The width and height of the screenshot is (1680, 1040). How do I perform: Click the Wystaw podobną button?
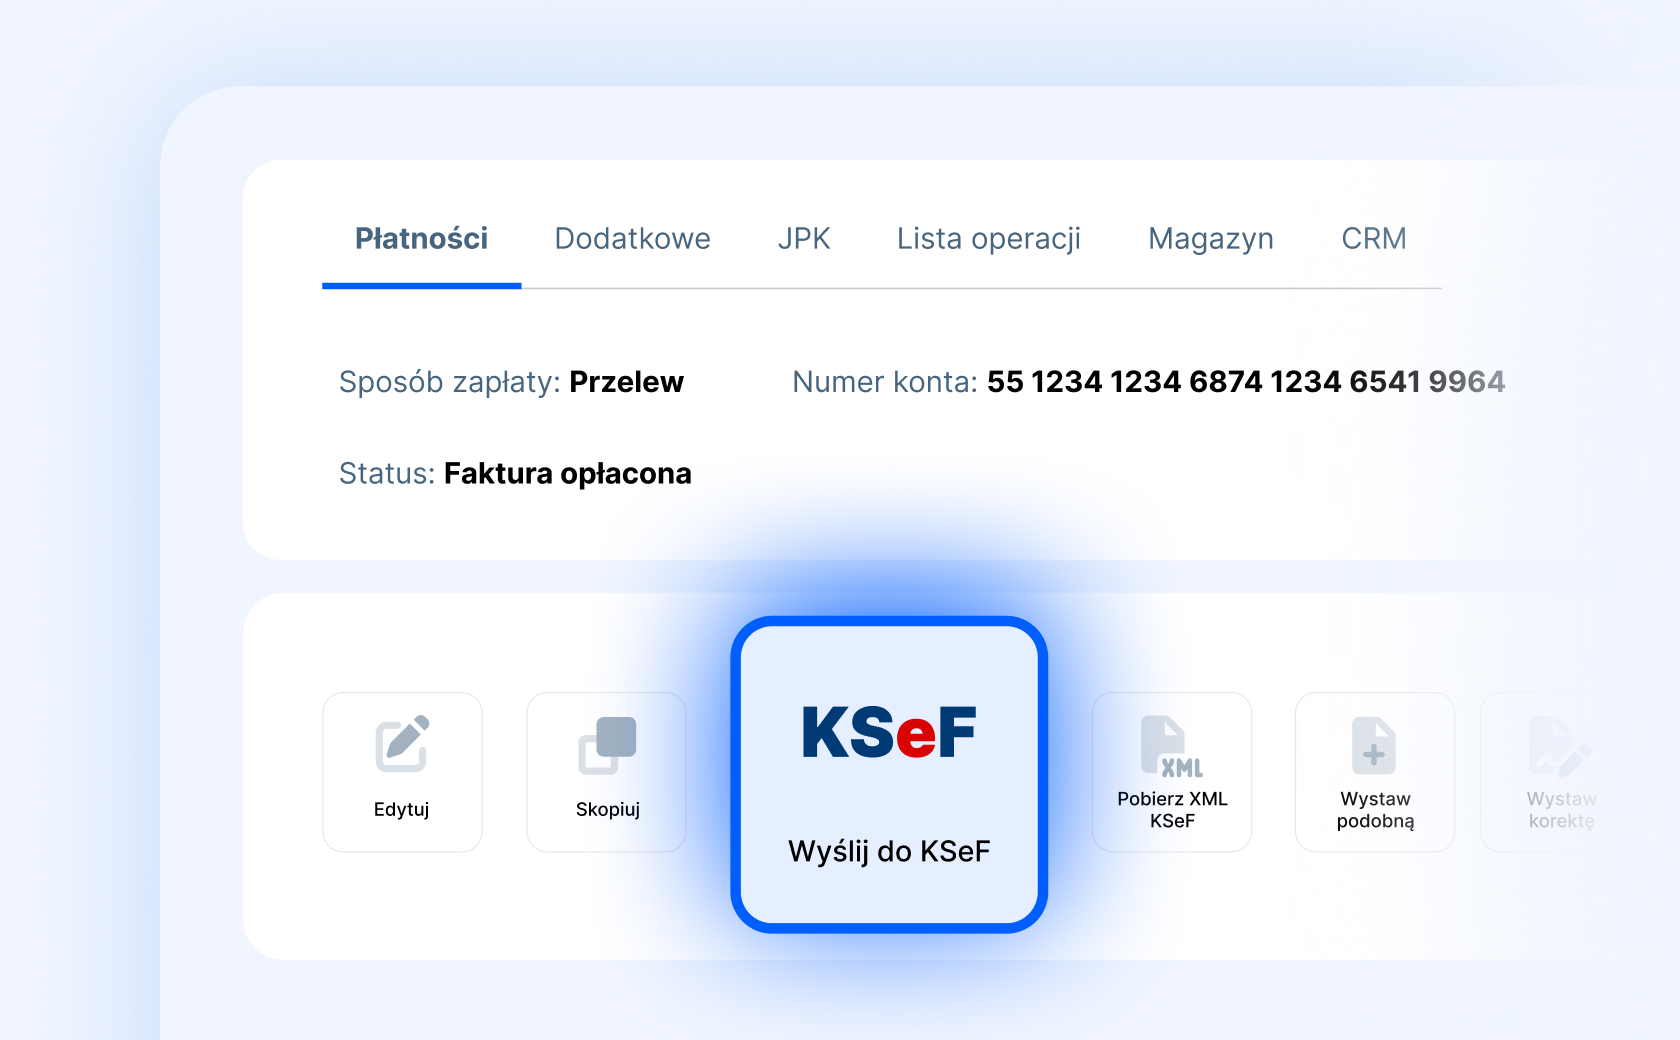click(1374, 772)
